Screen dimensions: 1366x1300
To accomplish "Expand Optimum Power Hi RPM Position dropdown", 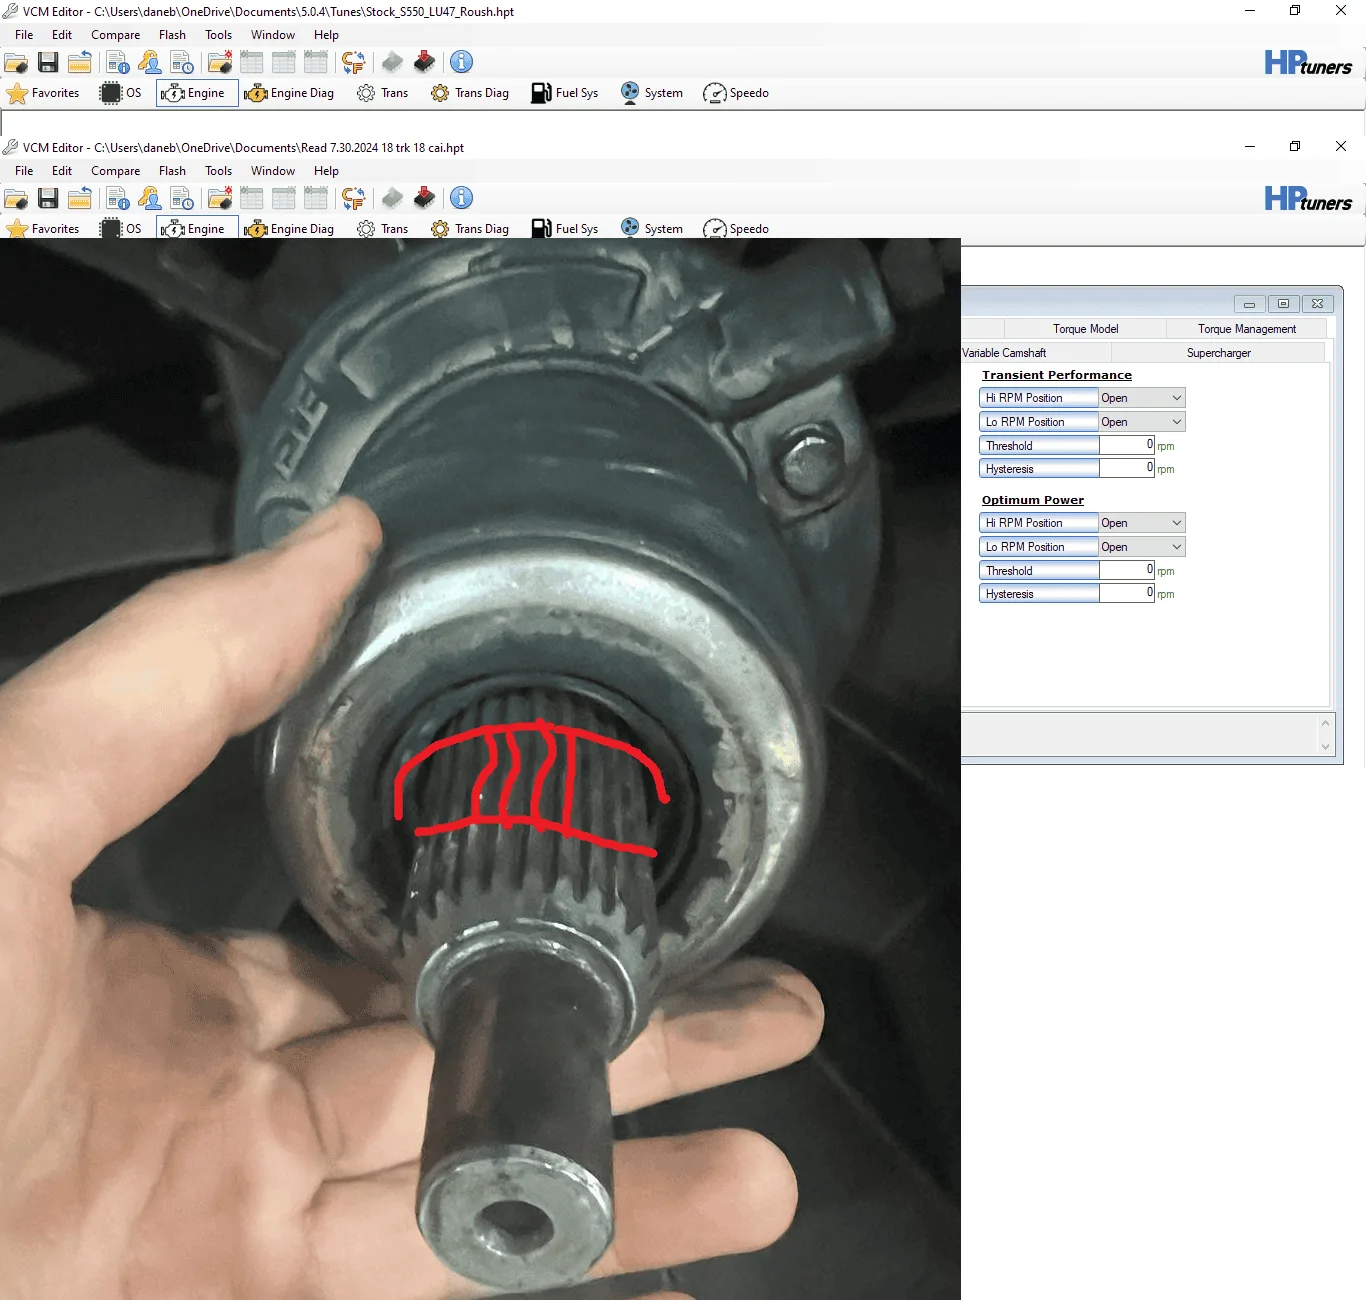I will click(1176, 523).
